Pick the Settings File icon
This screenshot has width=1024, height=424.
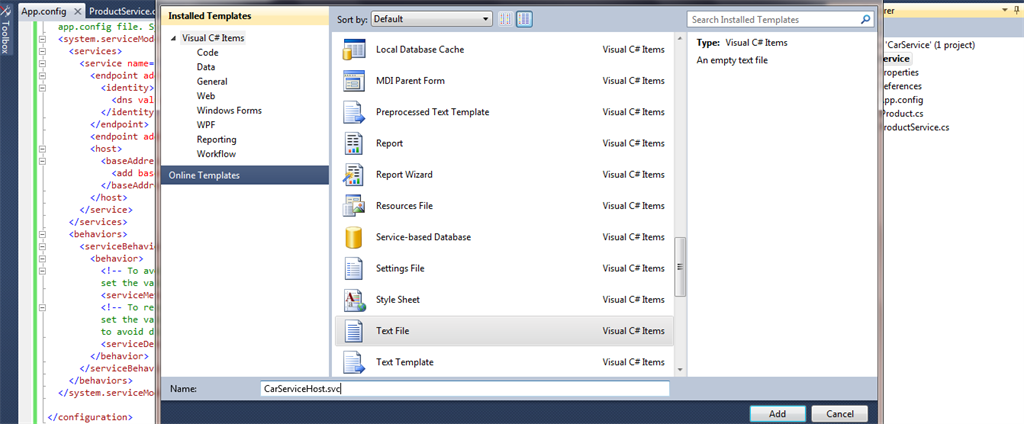[x=355, y=268]
